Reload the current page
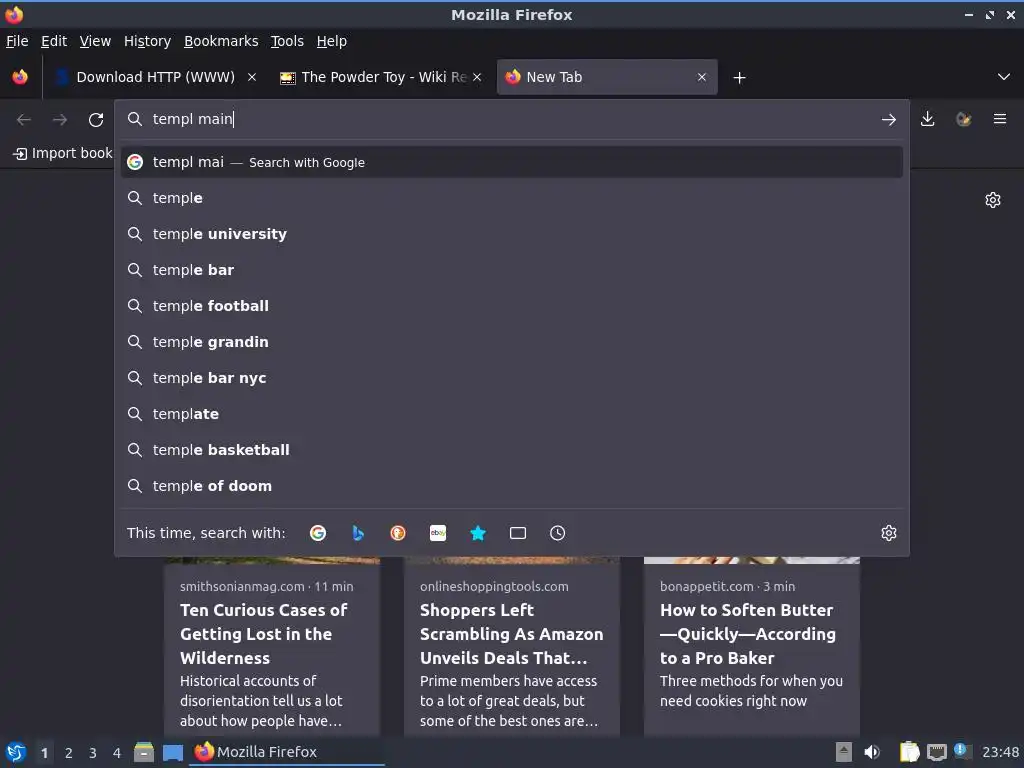Screen dimensions: 1024x768 click(x=96, y=120)
